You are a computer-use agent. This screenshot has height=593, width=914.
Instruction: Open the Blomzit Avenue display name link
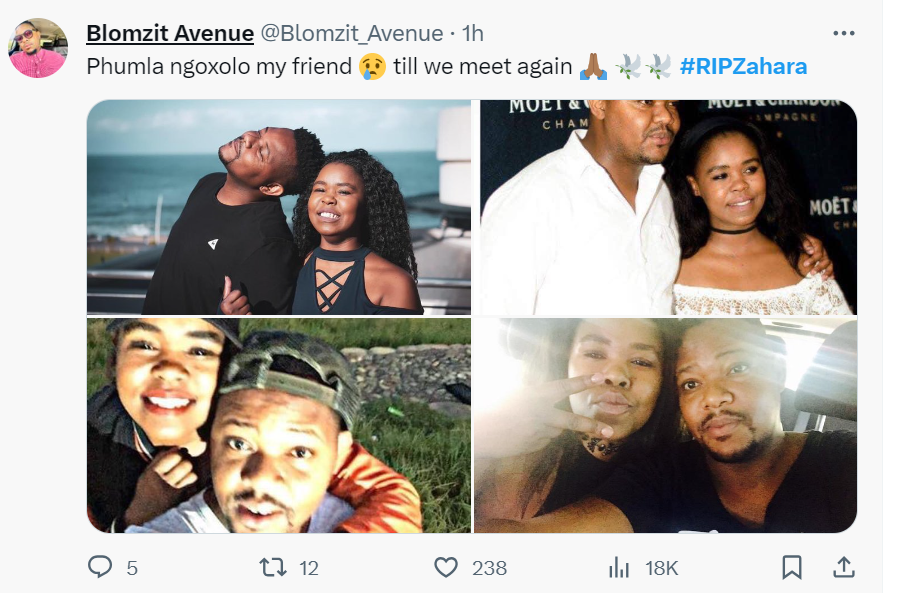[170, 33]
